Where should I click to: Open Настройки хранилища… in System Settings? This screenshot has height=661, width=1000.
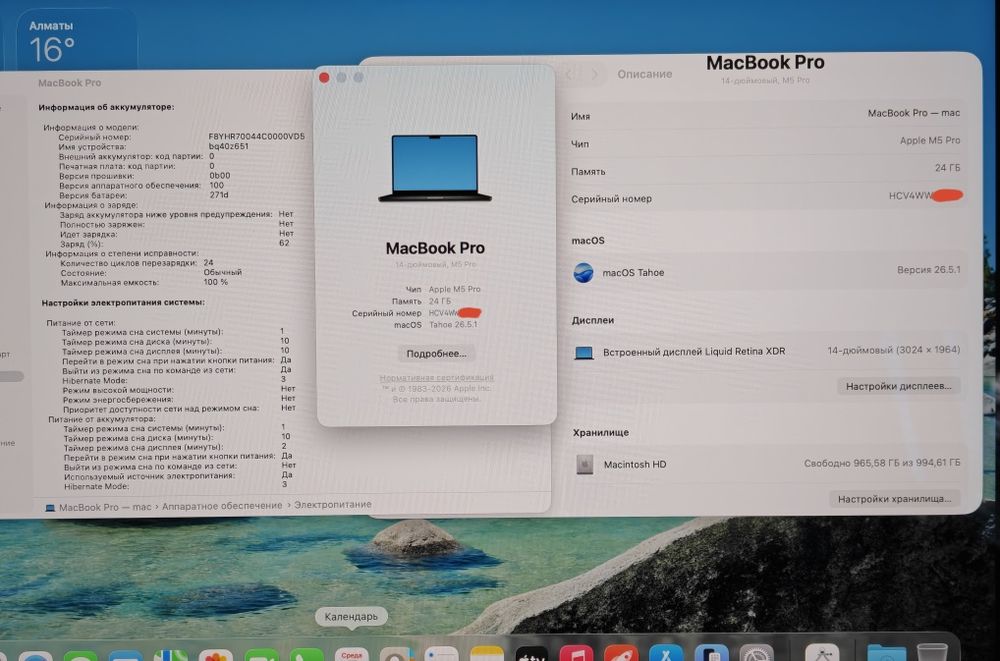coord(894,499)
